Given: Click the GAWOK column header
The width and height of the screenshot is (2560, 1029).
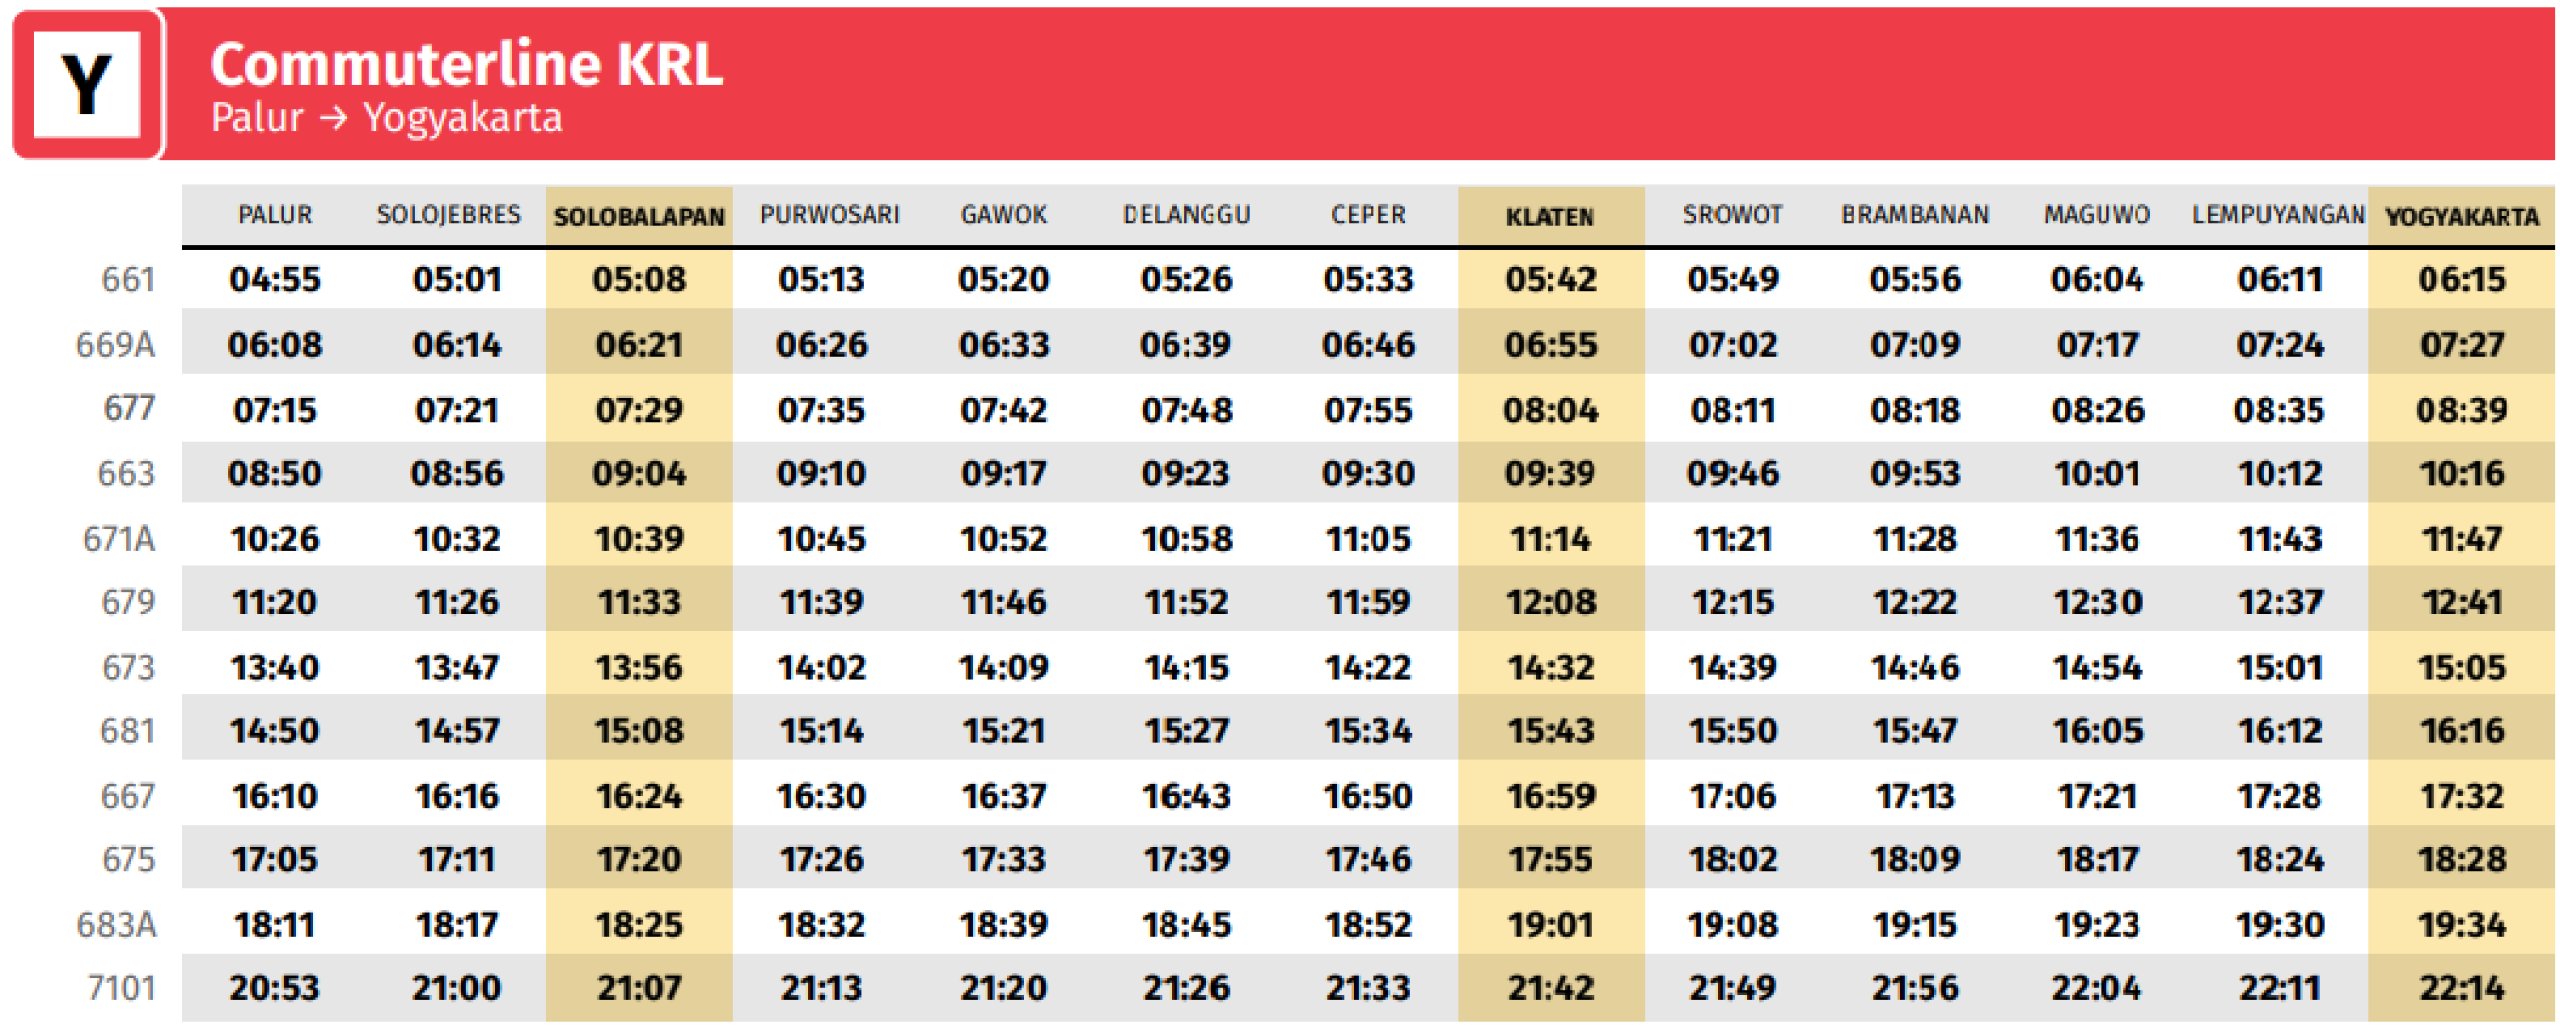Looking at the screenshot, I should (1004, 215).
